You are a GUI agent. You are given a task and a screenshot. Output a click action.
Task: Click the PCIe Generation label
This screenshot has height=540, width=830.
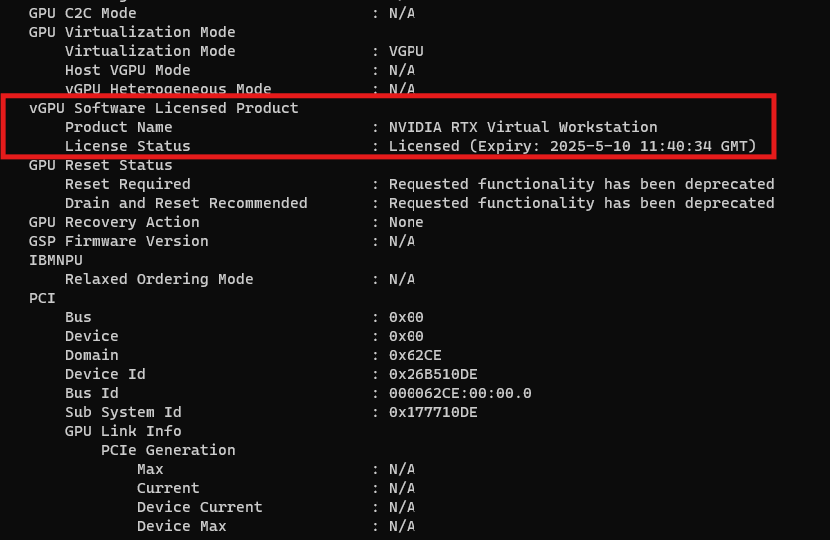tap(168, 450)
